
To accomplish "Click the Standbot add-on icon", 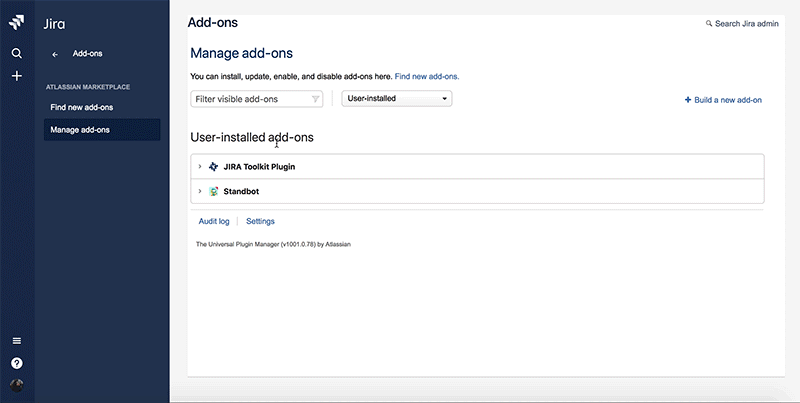I will [214, 191].
